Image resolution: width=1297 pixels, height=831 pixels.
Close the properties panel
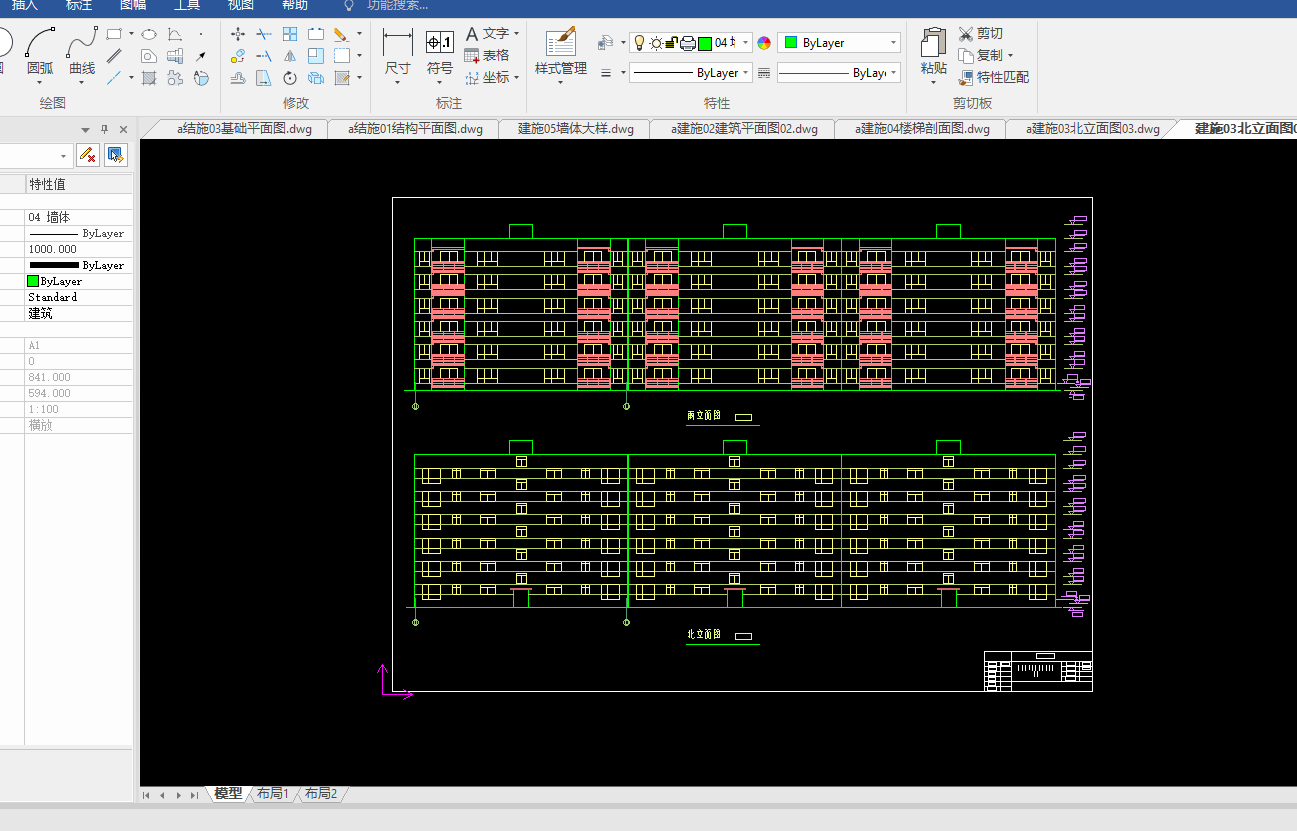pyautogui.click(x=123, y=129)
